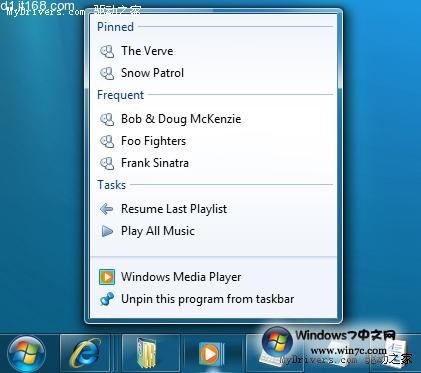Open Snow Patrol pinned item

pos(213,73)
